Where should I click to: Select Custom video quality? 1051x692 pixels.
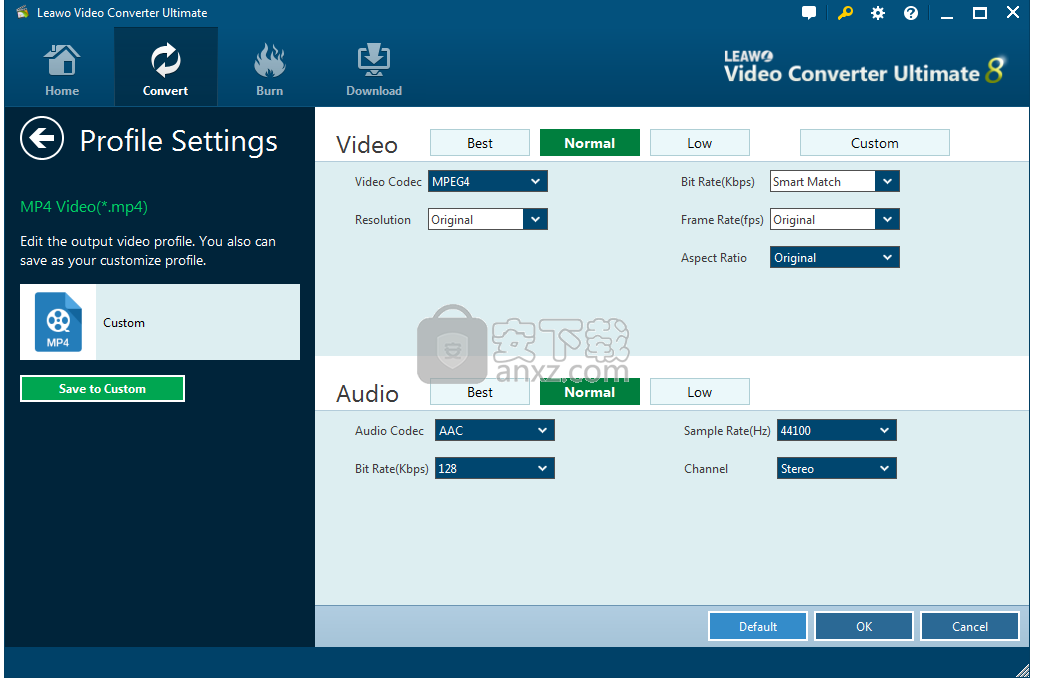pyautogui.click(x=875, y=143)
